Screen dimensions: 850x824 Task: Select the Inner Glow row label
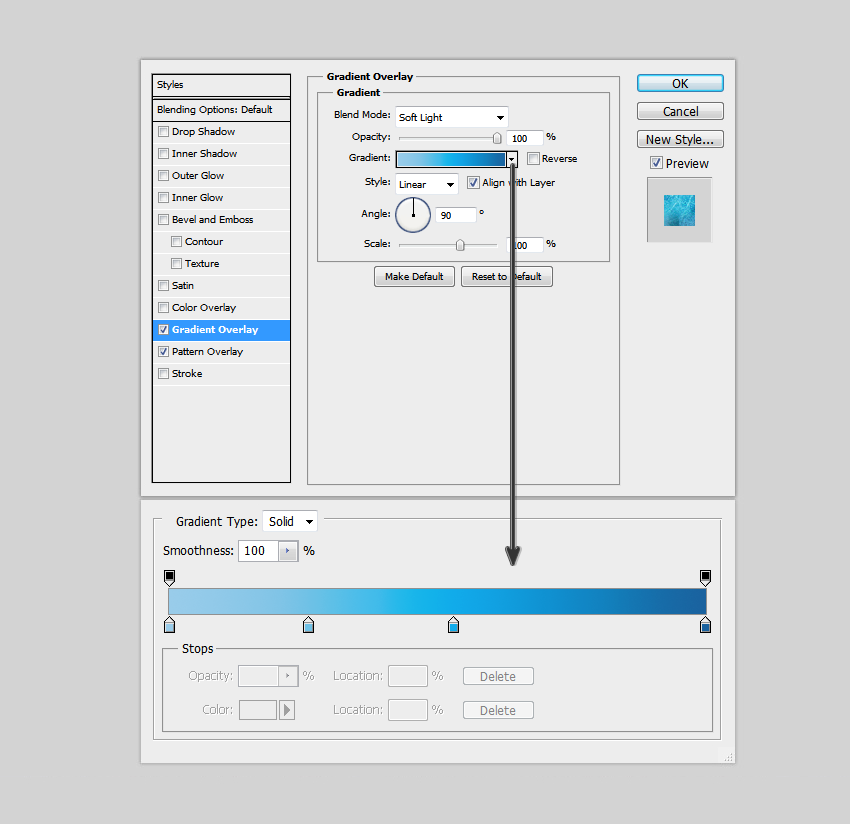pos(197,198)
